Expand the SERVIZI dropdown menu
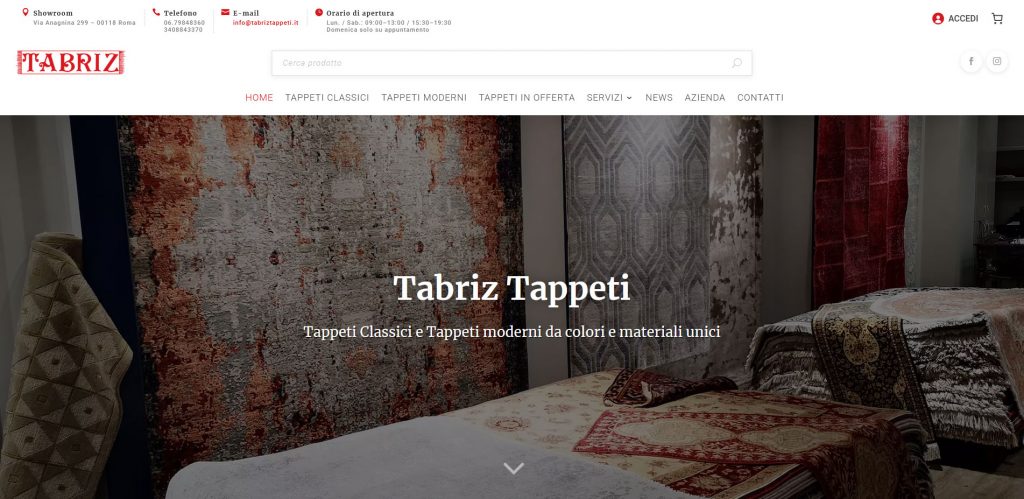Viewport: 1024px width, 499px height. click(609, 97)
